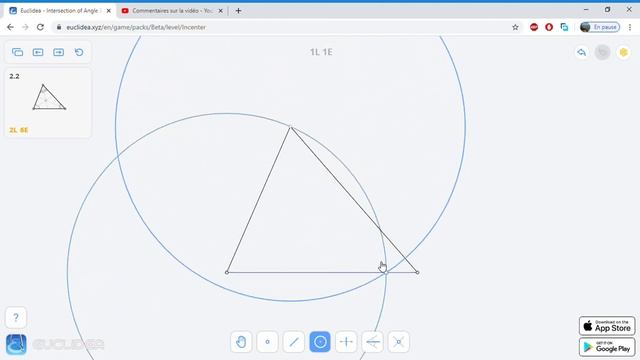Restart the current level
The image size is (640, 360).
coord(79,52)
